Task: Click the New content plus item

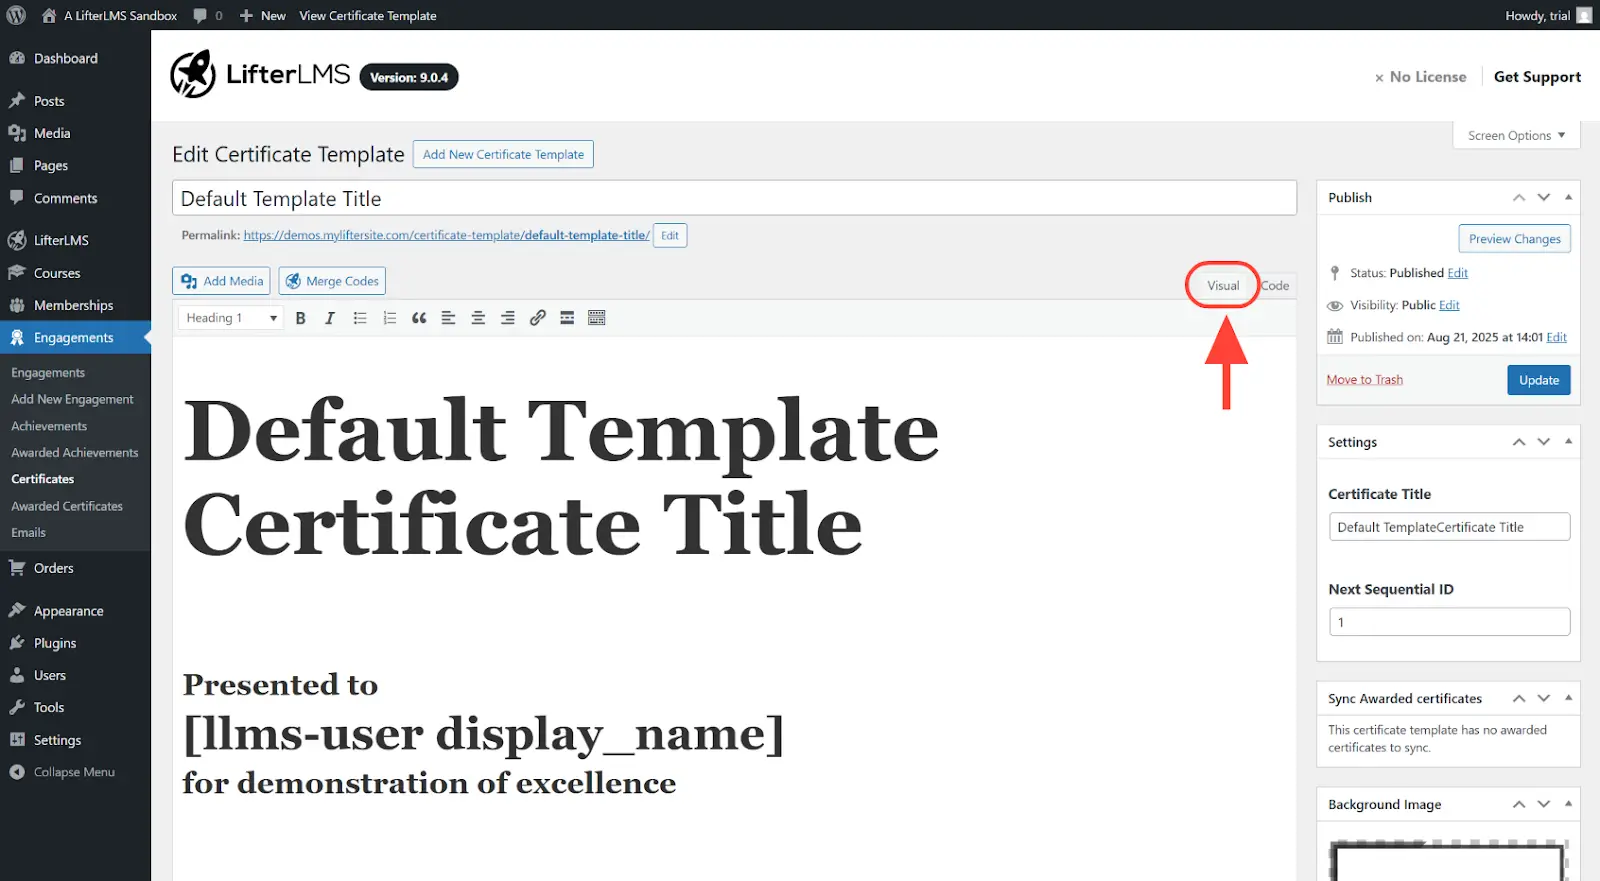Action: (262, 15)
